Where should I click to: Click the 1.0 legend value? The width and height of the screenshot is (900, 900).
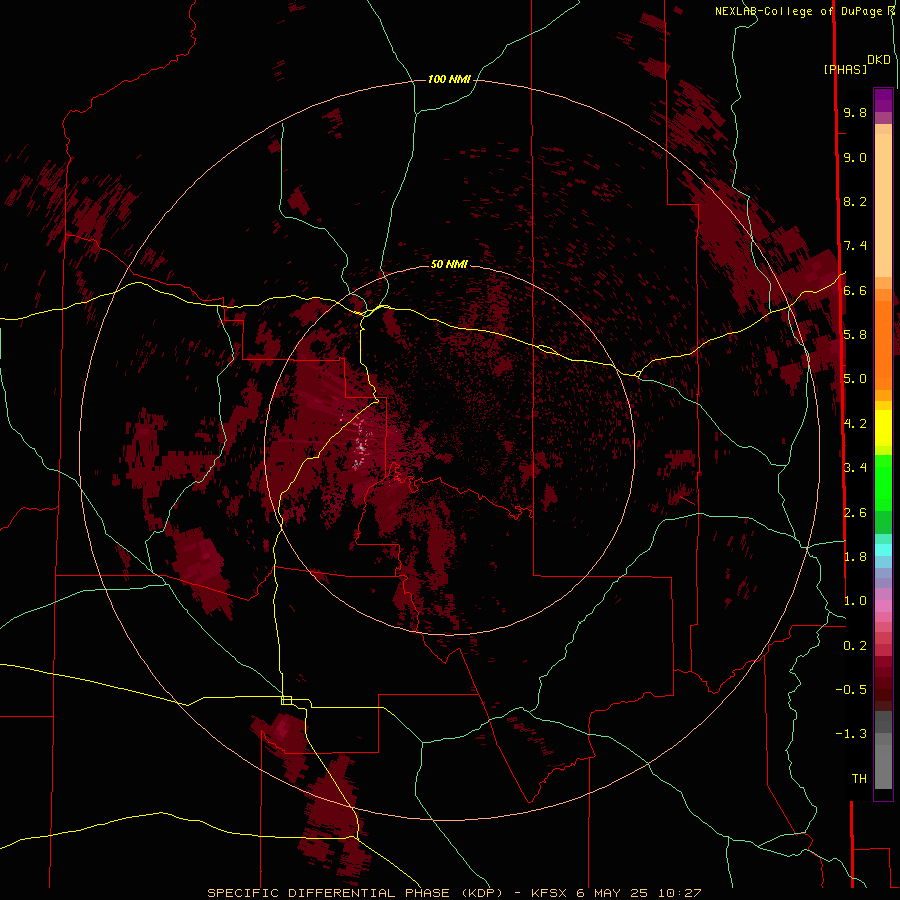(855, 601)
